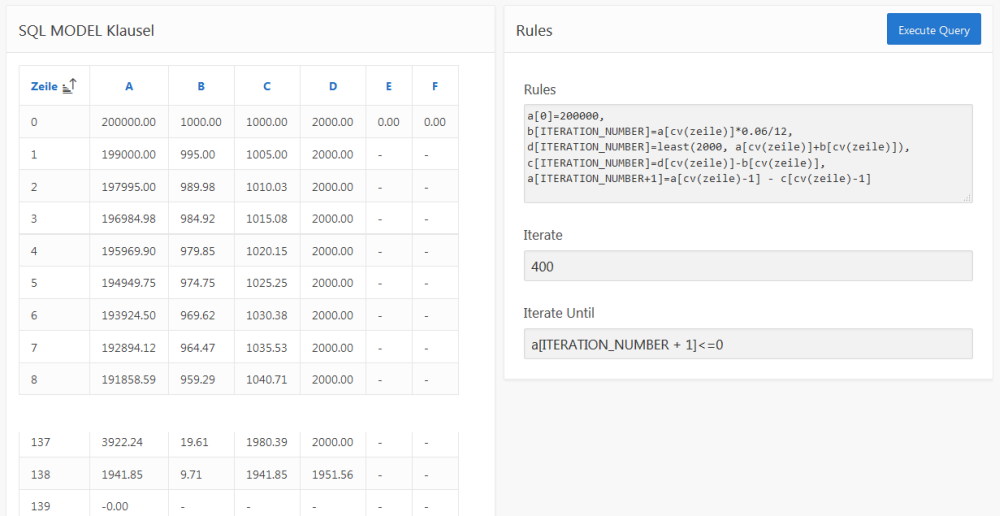Select cell value 19.61
The height and width of the screenshot is (516, 1000).
point(194,442)
